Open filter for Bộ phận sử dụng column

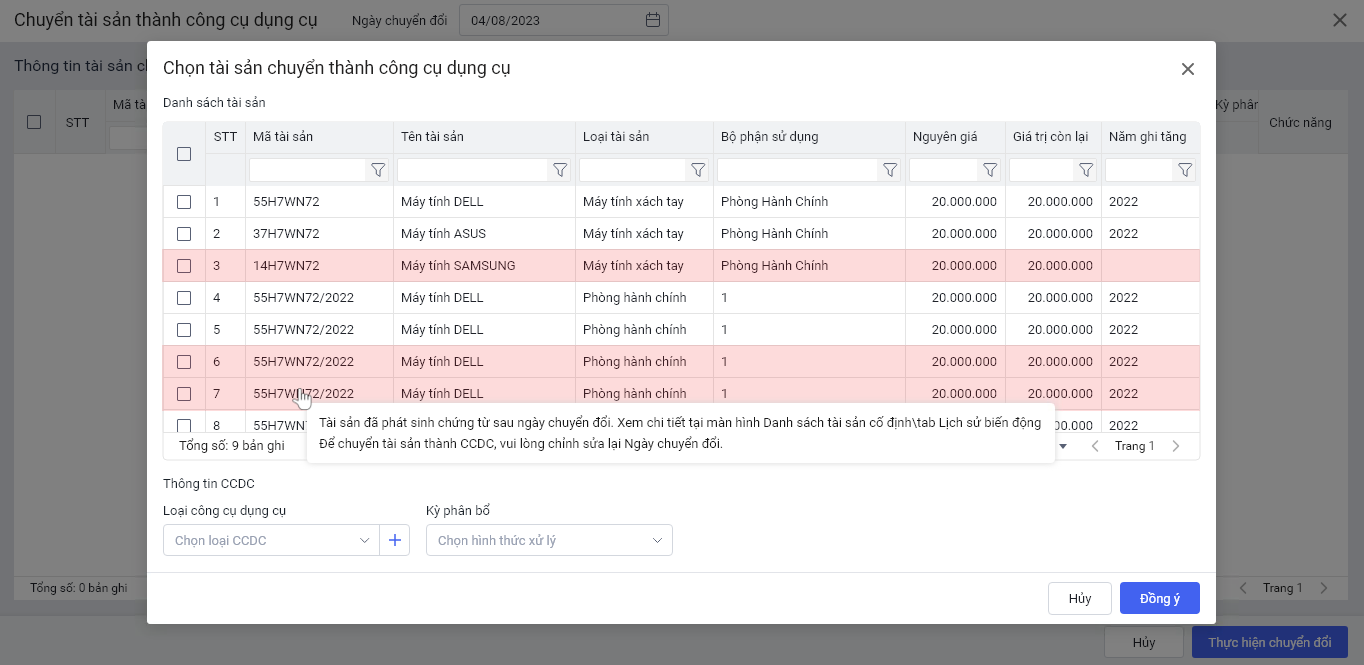(889, 170)
